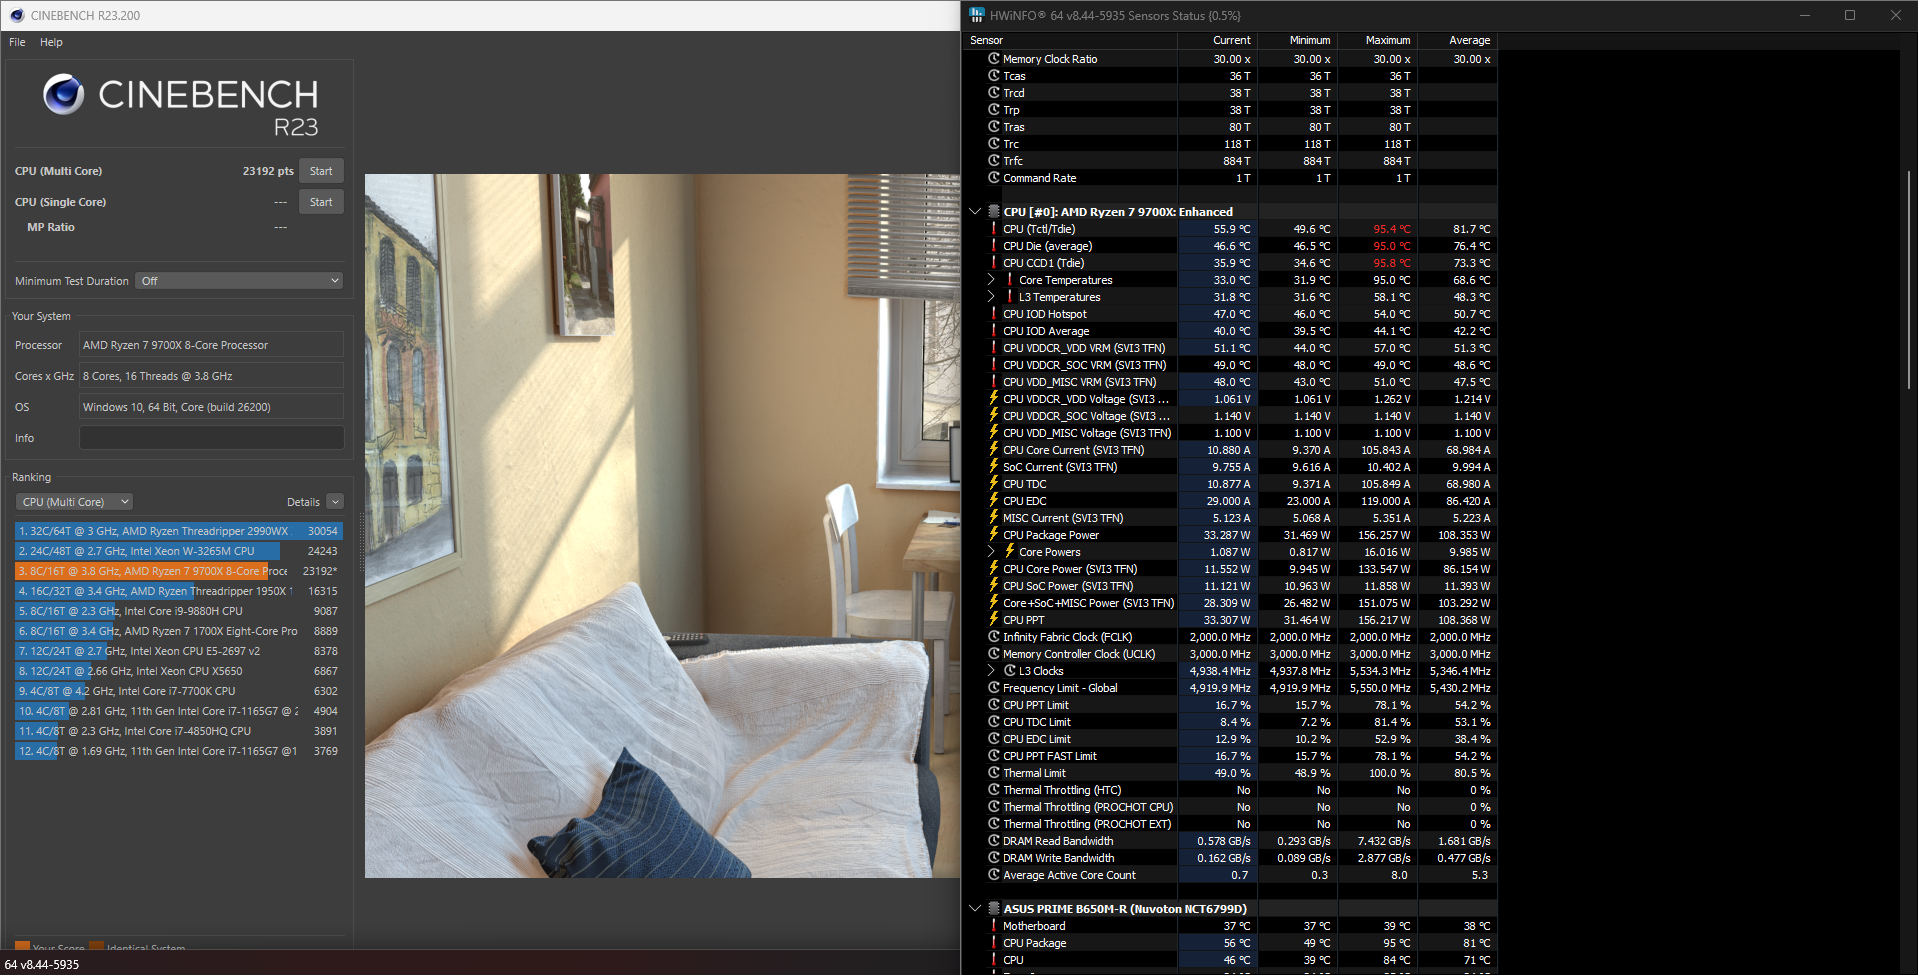Select ranking entry Threadripper 1950X
Screen dimensions: 1918x975
179,591
